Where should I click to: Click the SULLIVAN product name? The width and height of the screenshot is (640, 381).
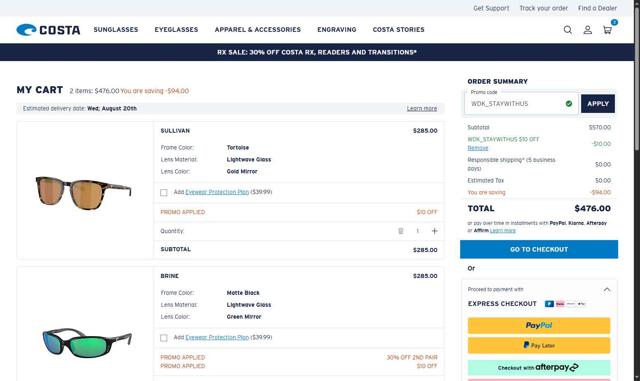tap(175, 131)
